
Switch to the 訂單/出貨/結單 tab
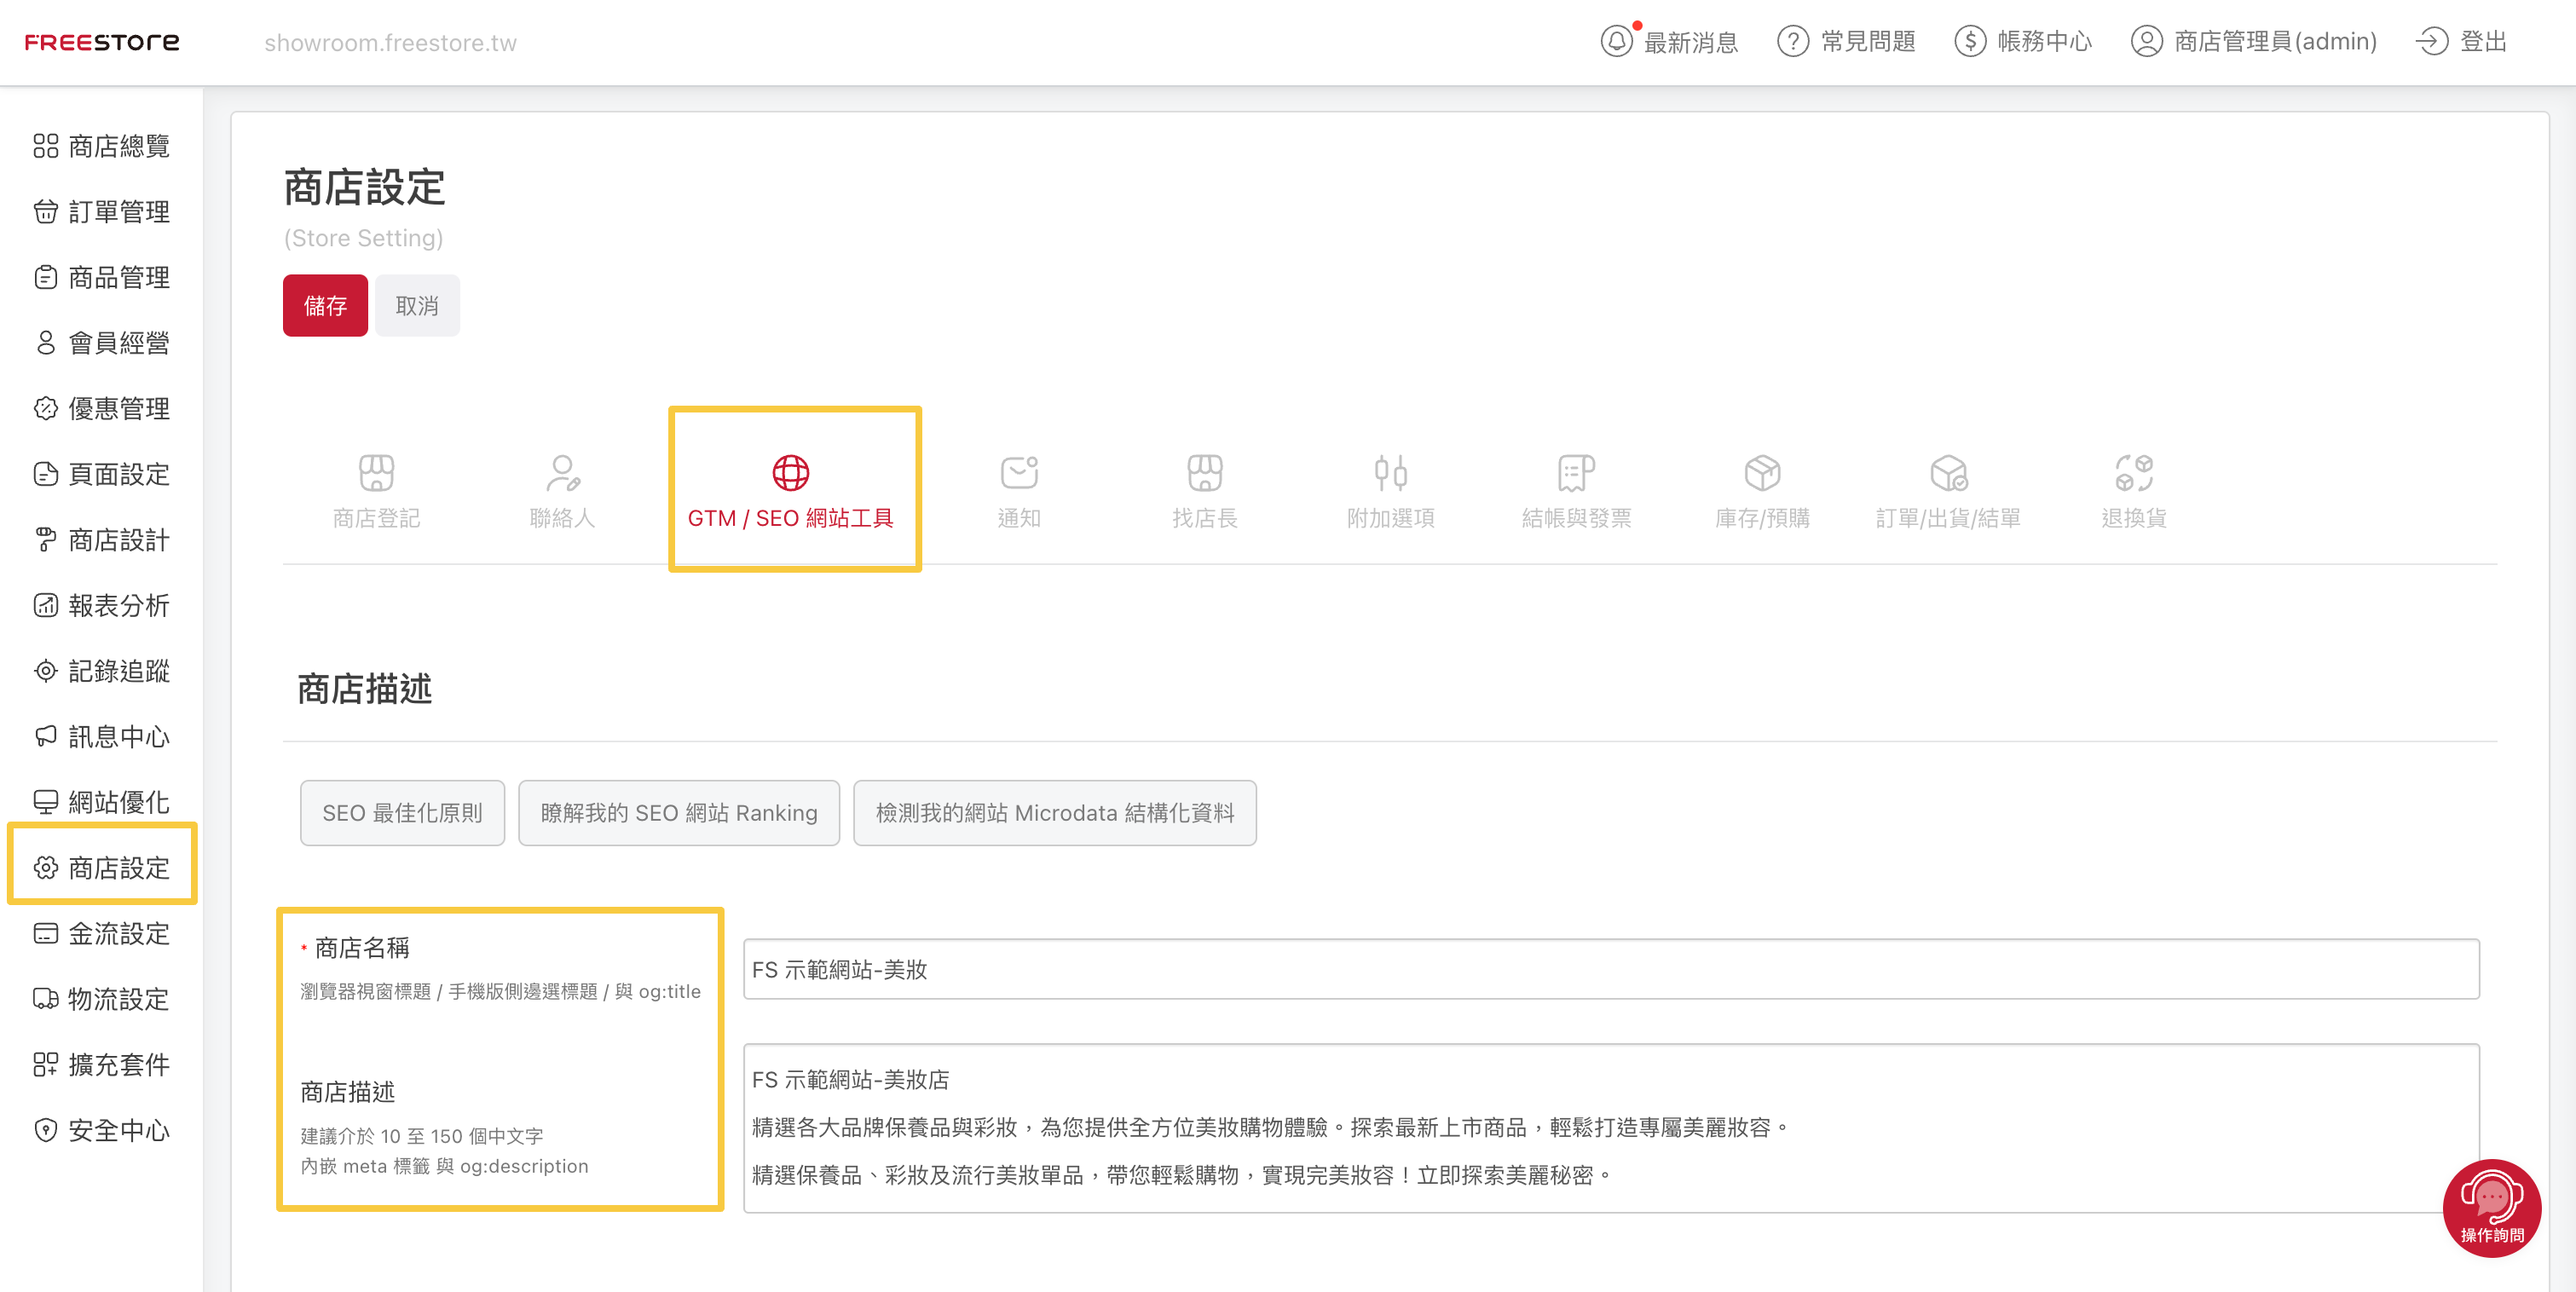[1948, 491]
